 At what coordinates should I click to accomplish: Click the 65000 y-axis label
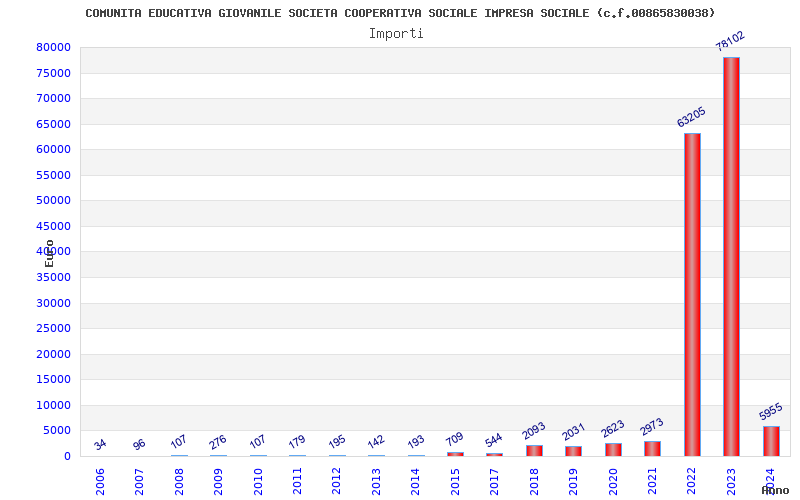[54, 124]
